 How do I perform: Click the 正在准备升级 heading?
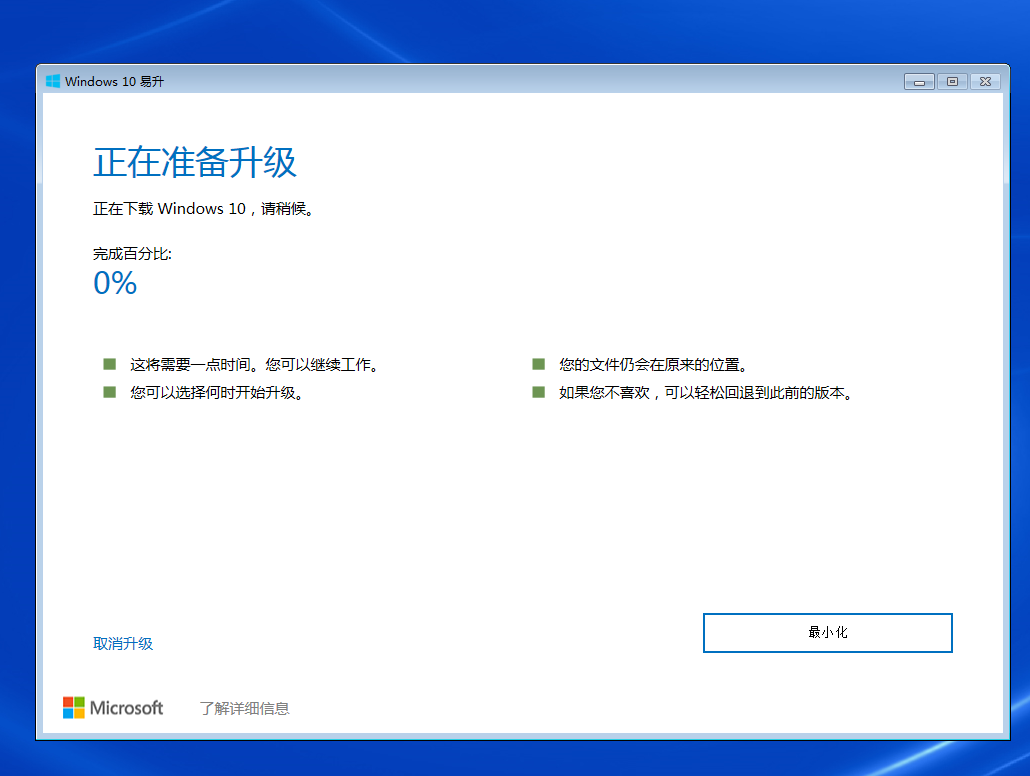point(195,162)
